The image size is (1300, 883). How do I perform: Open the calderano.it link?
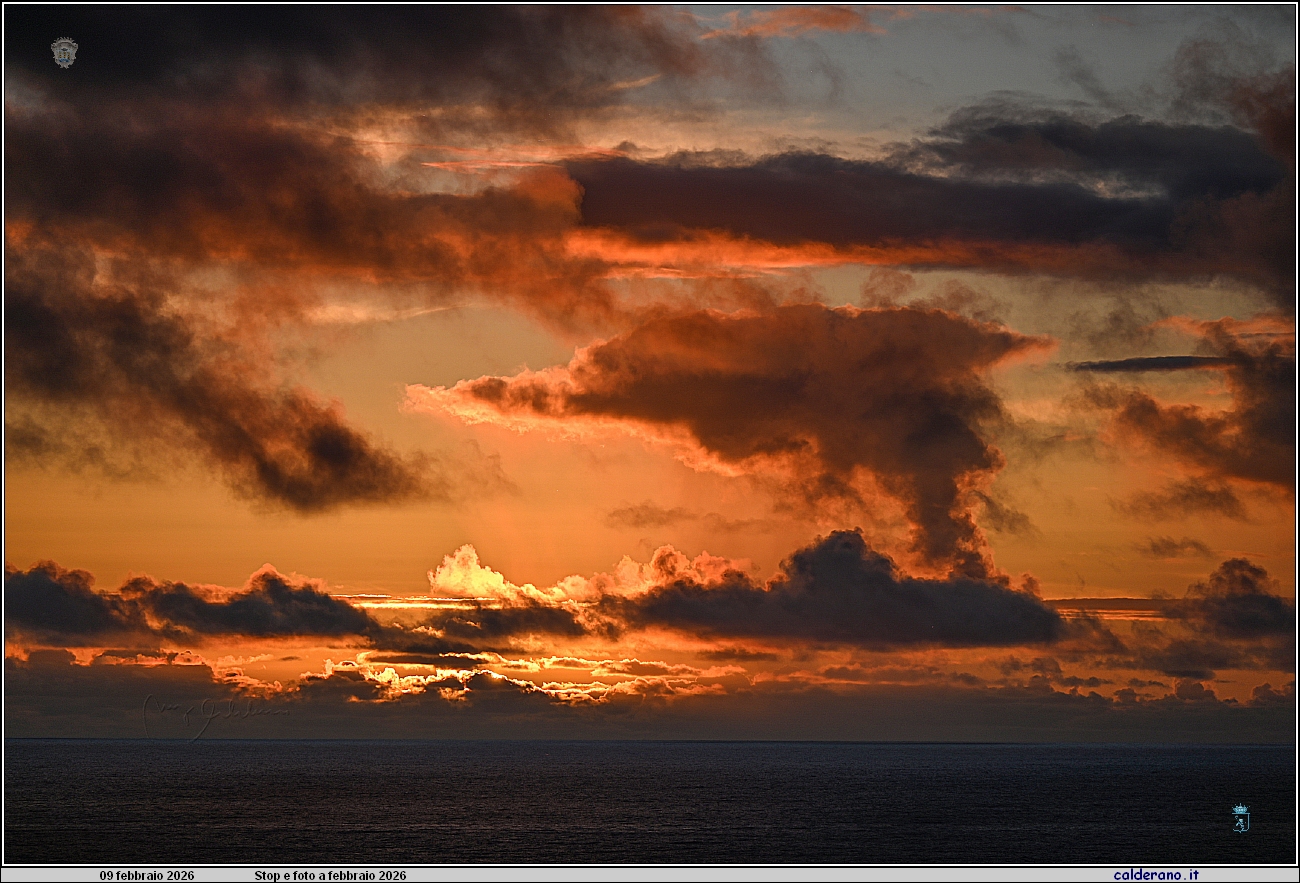(x=1155, y=875)
